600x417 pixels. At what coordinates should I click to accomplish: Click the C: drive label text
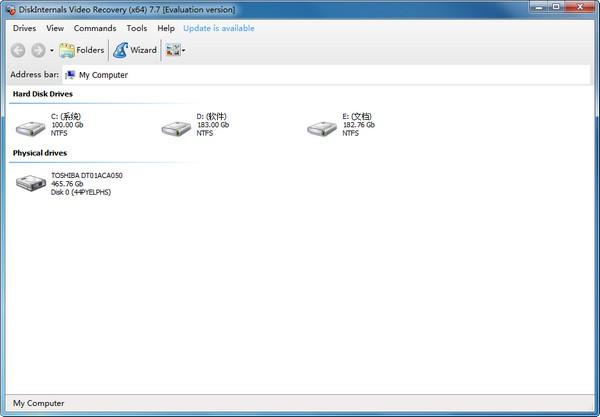(x=66, y=116)
